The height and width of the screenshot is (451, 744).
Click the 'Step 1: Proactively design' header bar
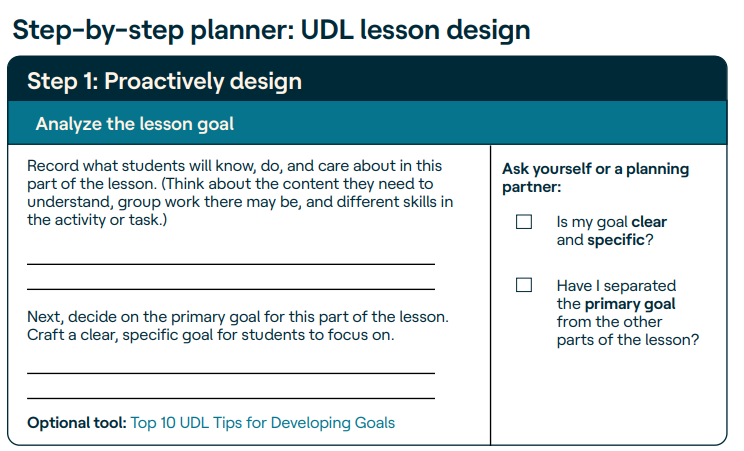point(367,81)
